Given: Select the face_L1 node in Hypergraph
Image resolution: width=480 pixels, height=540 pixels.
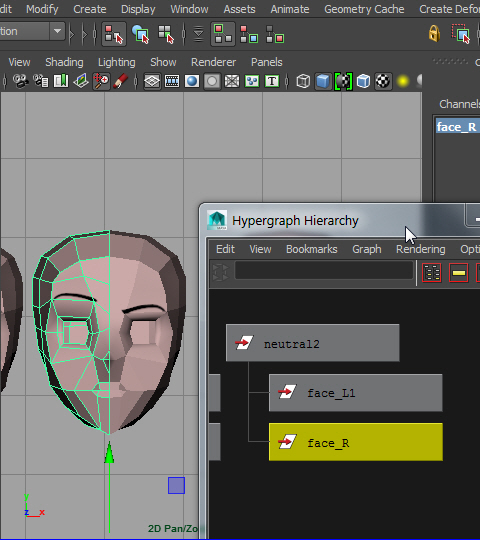Looking at the screenshot, I should tap(356, 393).
